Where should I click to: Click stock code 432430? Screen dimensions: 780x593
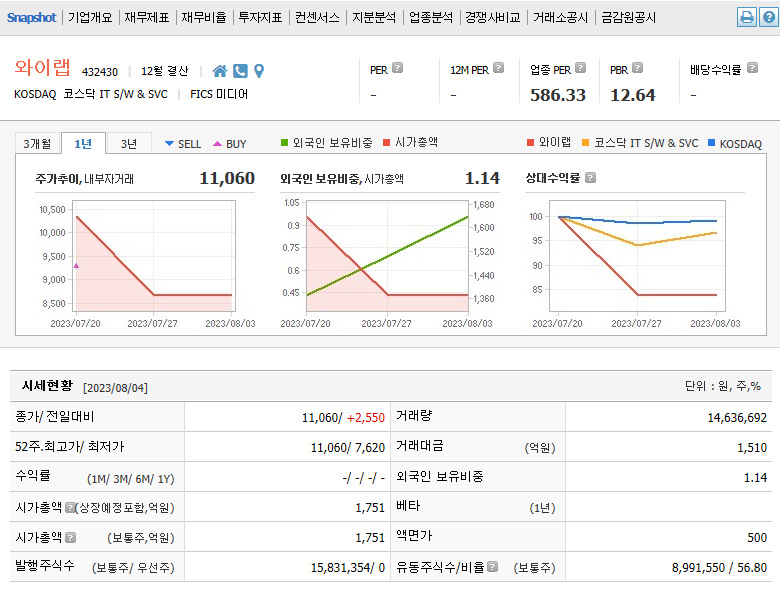[99, 72]
